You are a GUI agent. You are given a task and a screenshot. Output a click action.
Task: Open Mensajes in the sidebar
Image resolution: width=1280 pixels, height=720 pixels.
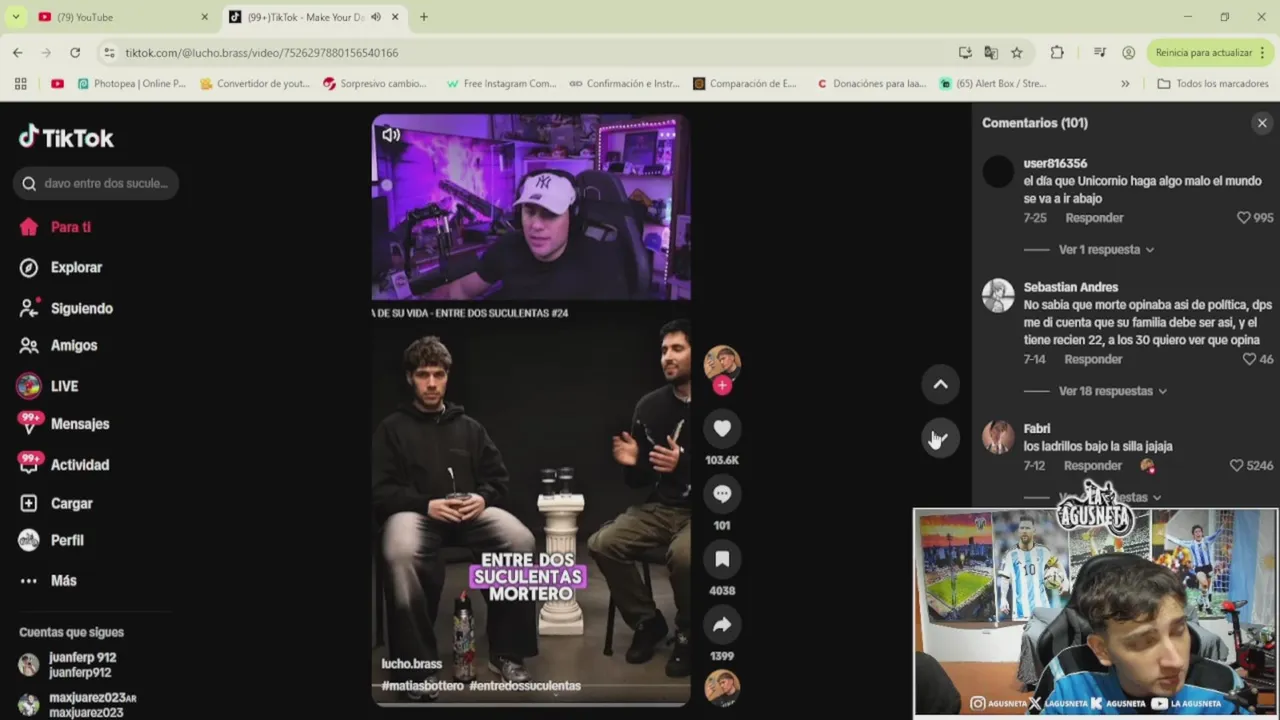coord(64,424)
